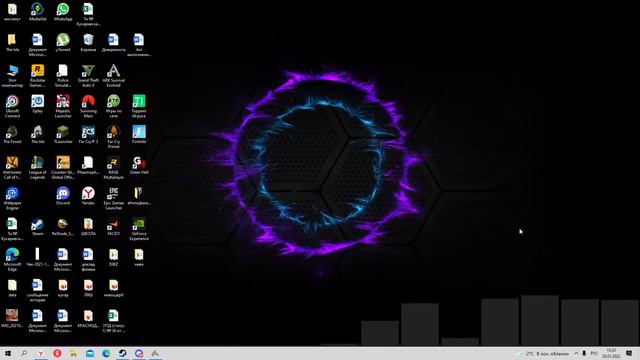Select the Grand Theft Auto V shortcut
The image size is (640, 360).
coord(88,76)
